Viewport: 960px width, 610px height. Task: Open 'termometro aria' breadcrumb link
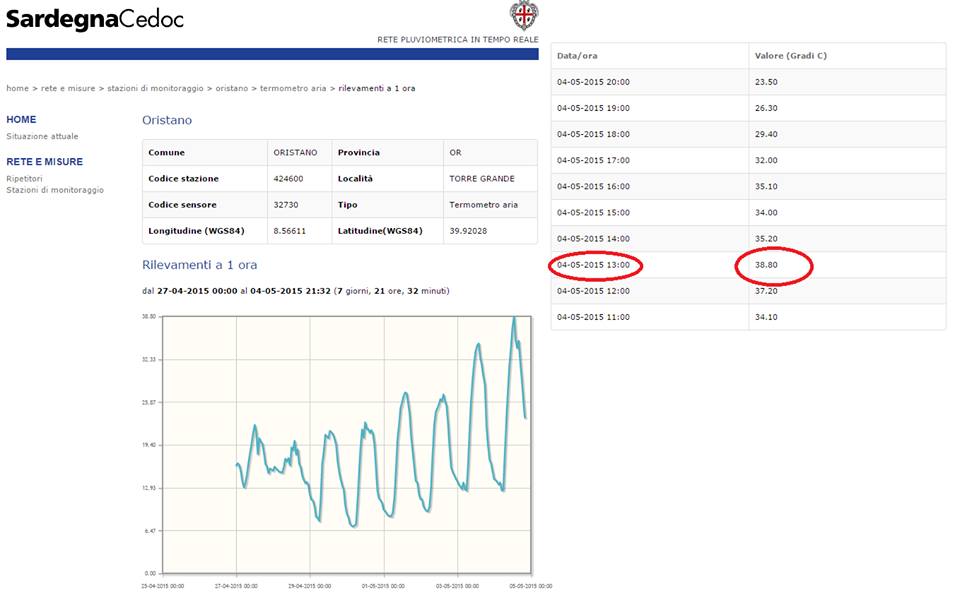(293, 88)
